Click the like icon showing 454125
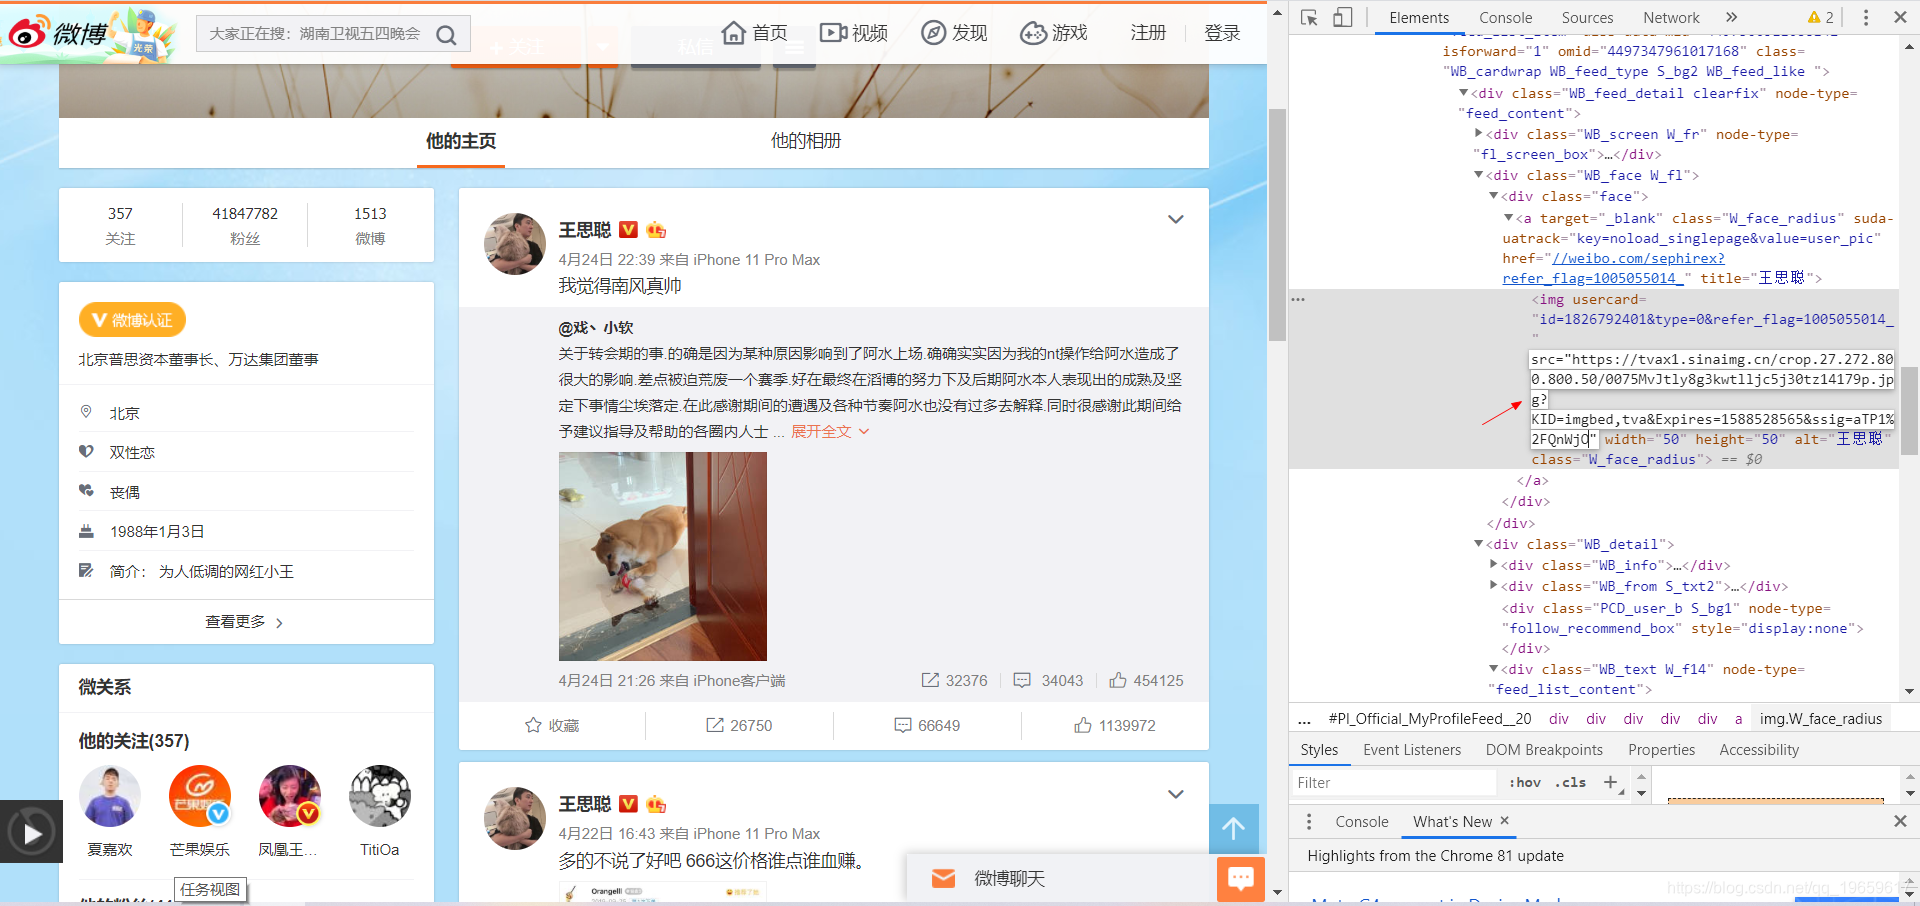 click(x=1118, y=680)
